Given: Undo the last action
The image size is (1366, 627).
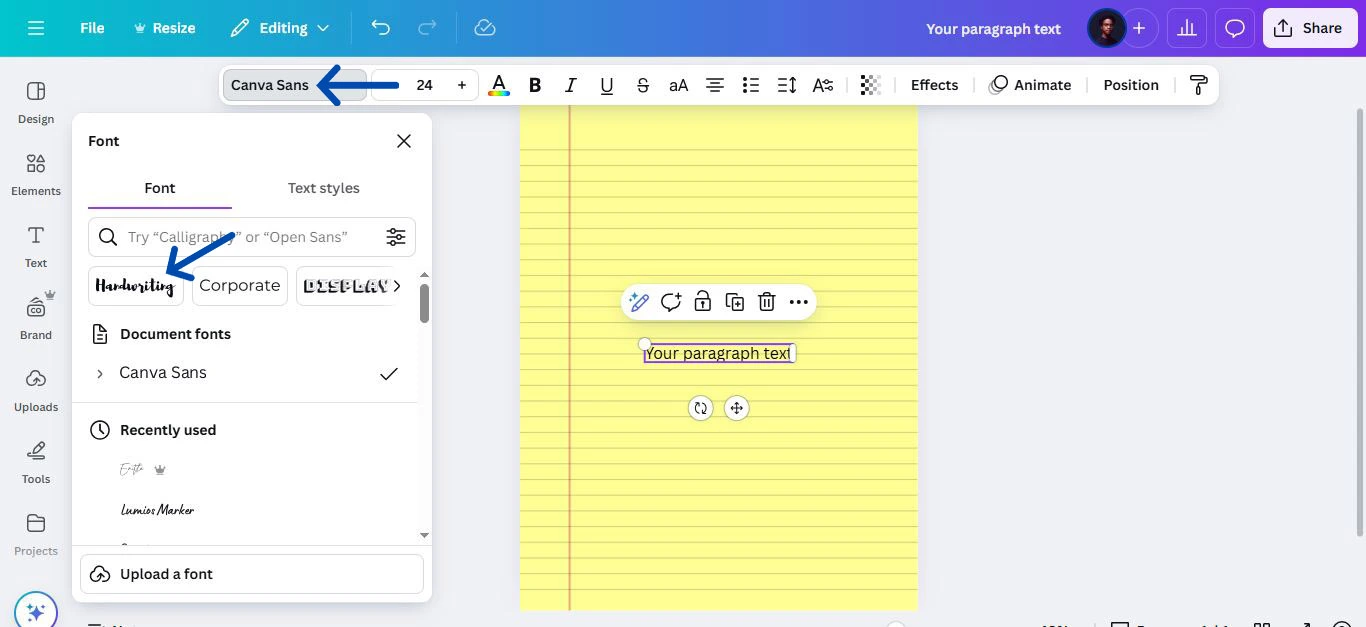Looking at the screenshot, I should [x=380, y=28].
